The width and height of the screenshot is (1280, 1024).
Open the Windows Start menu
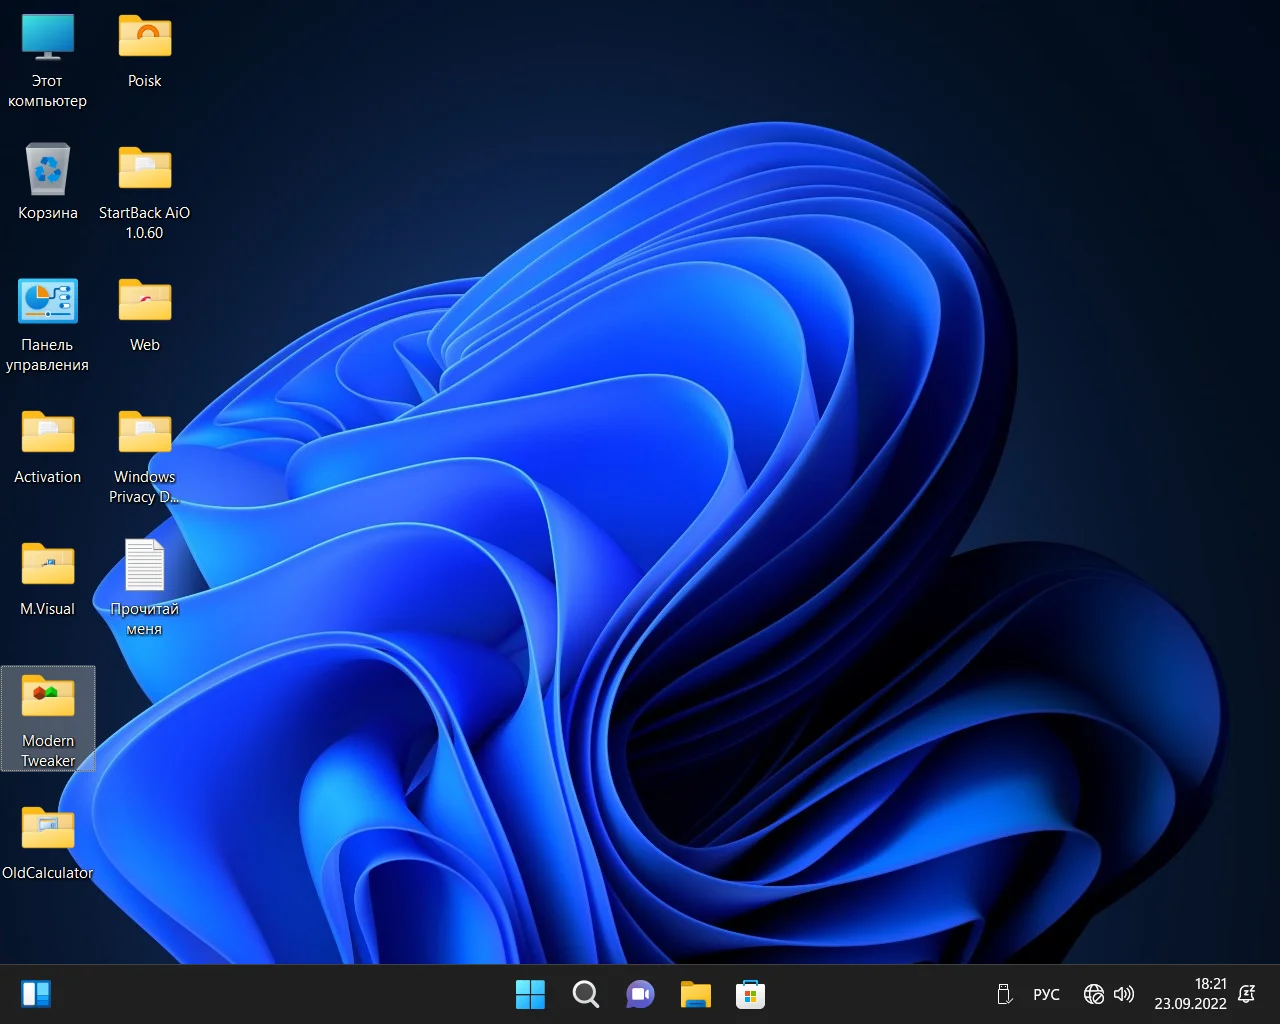coord(530,994)
